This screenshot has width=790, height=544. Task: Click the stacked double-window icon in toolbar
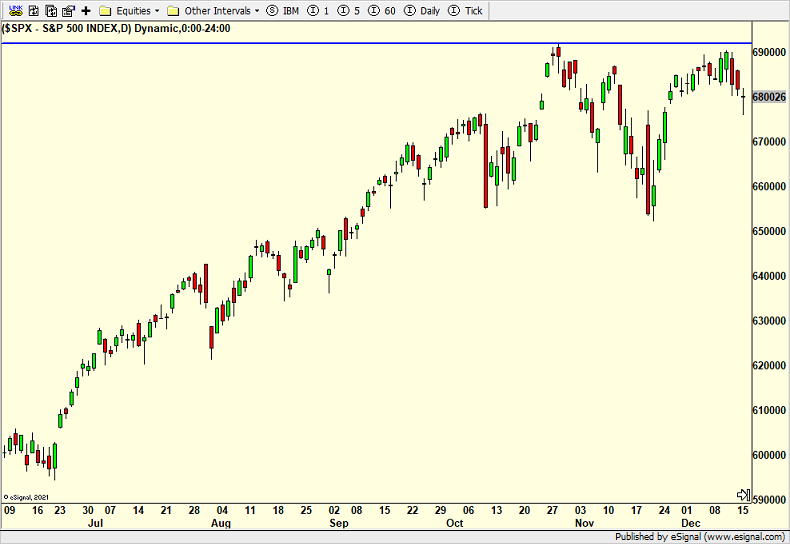pyautogui.click(x=49, y=11)
